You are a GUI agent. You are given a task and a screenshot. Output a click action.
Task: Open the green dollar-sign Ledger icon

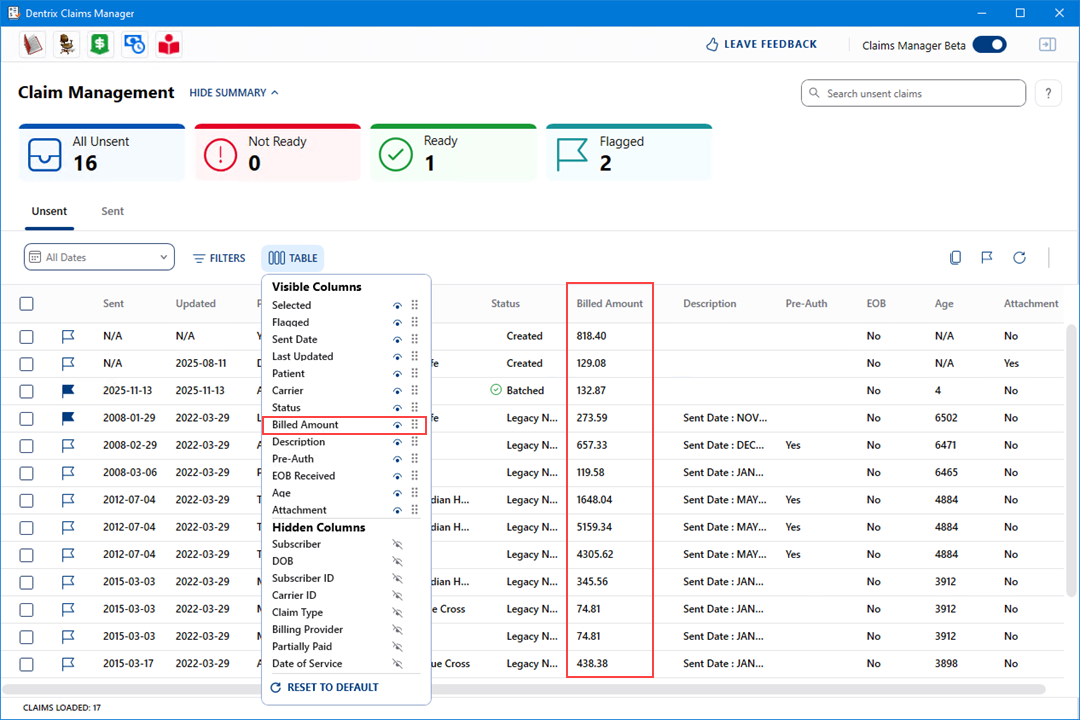point(100,44)
